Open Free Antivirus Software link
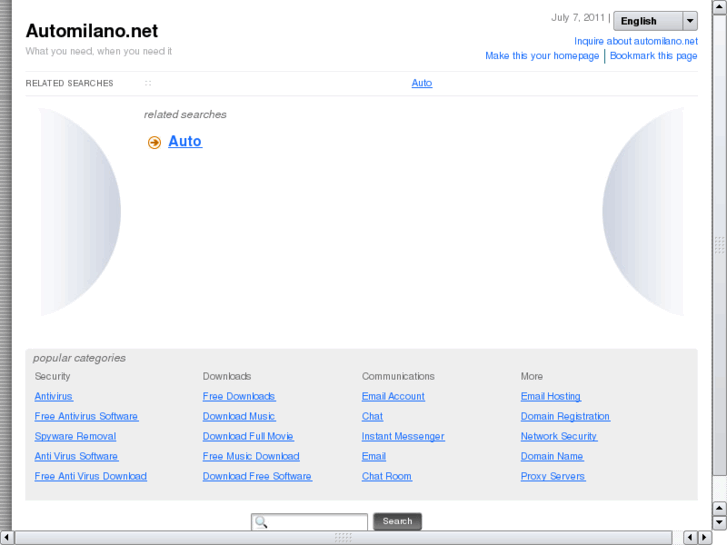Viewport: 727px width, 545px height. (x=86, y=417)
